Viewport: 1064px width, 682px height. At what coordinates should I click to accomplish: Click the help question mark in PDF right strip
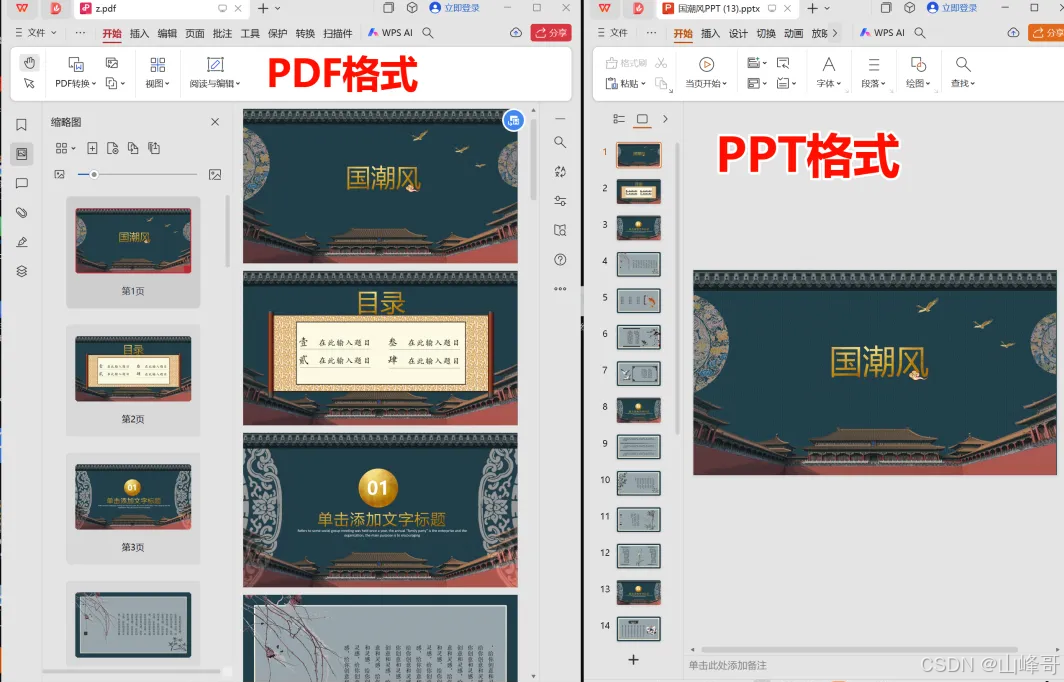click(x=560, y=259)
